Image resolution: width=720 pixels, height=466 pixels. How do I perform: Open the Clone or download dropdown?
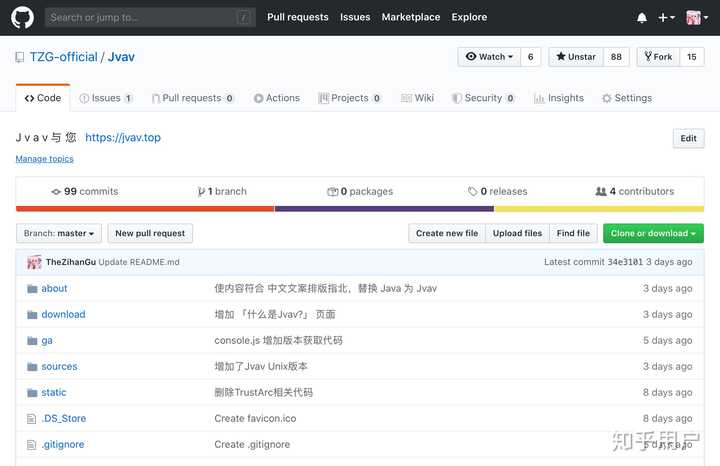point(653,233)
